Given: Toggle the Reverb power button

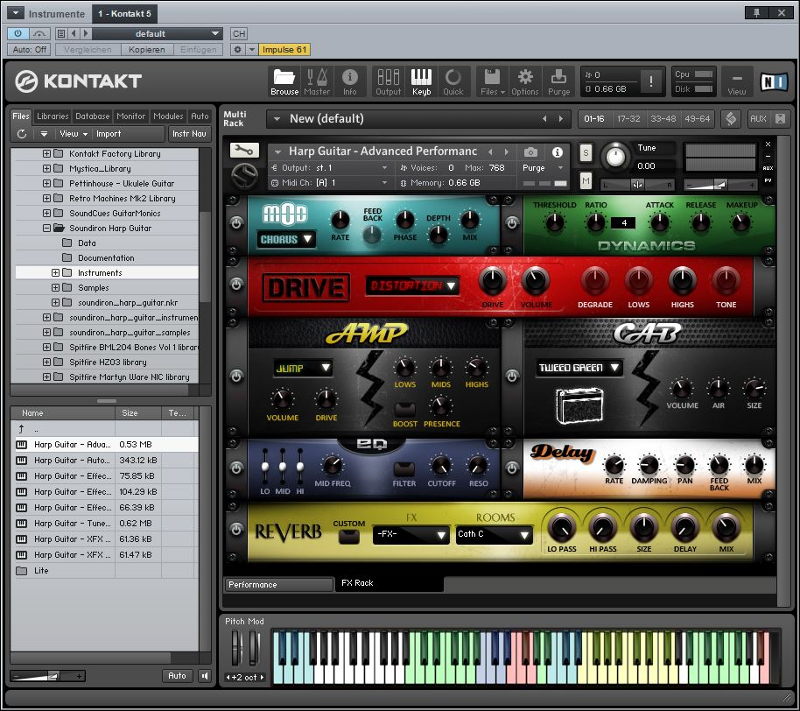Looking at the screenshot, I should [236, 529].
